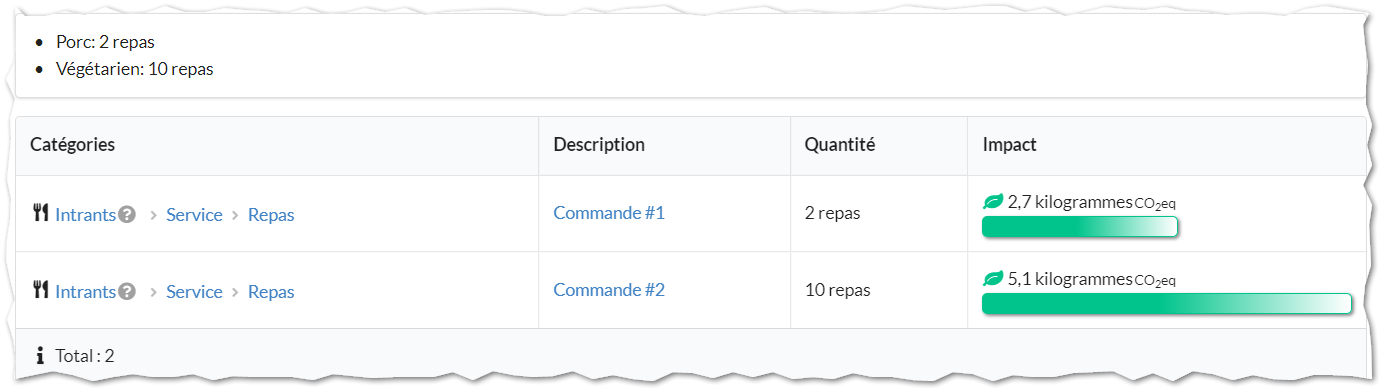This screenshot has width=1382, height=391.
Task: Click the 2,7 kilogrammes impact bar
Action: [x=1080, y=227]
